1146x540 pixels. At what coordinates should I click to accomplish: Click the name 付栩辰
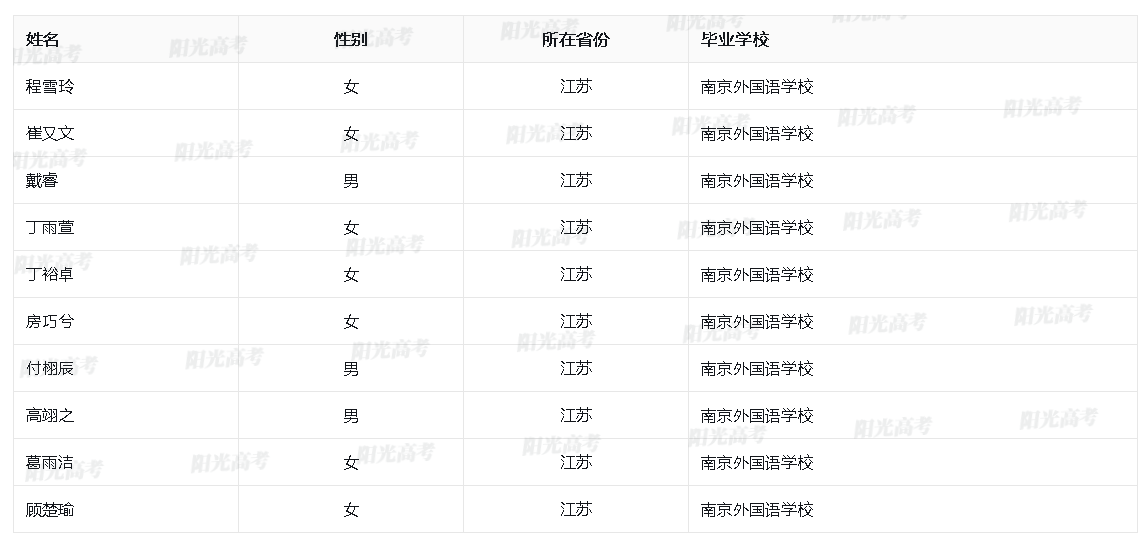50,369
